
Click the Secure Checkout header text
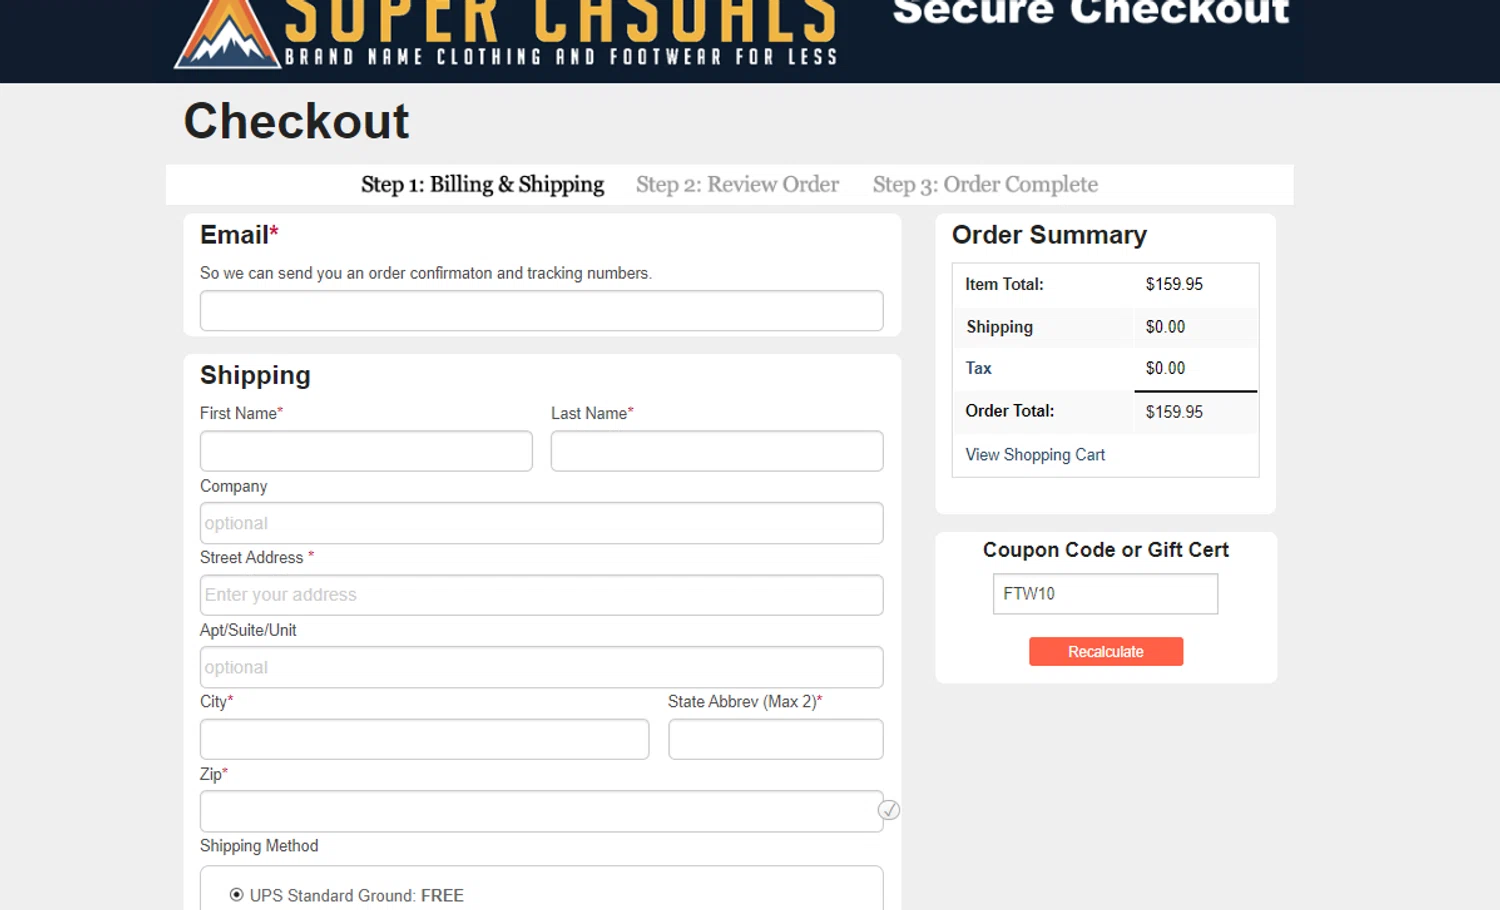pos(1091,12)
